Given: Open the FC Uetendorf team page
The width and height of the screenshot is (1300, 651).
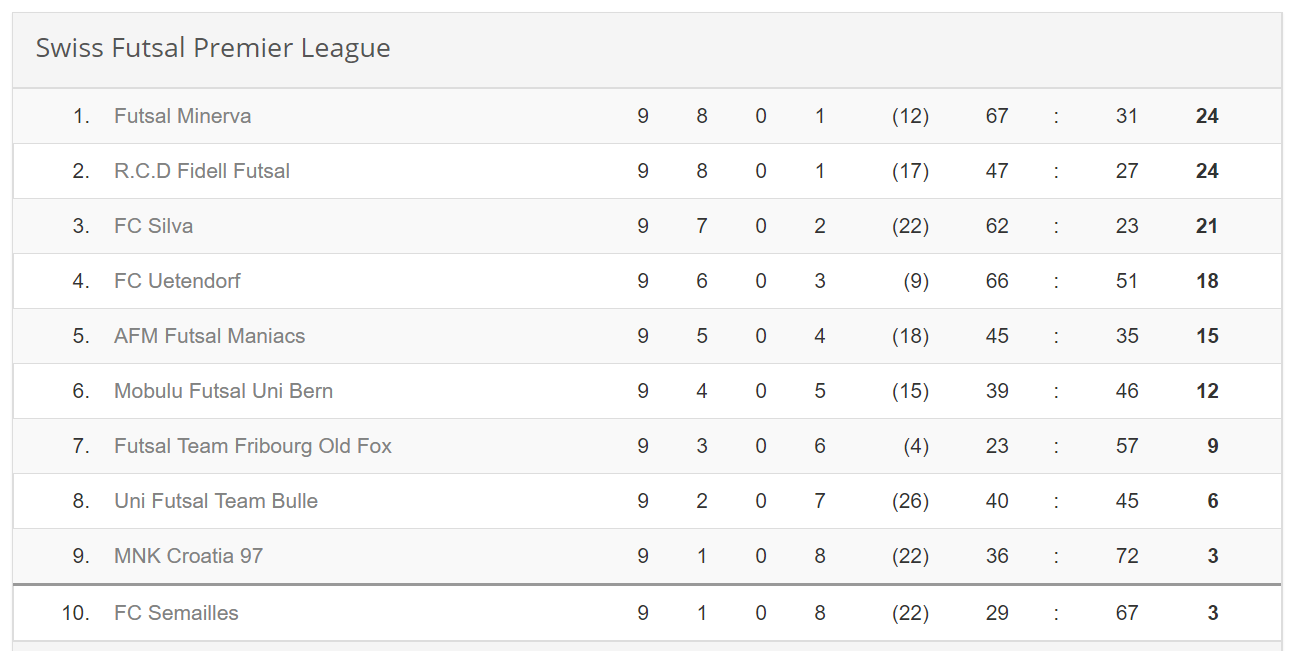Looking at the screenshot, I should (177, 281).
